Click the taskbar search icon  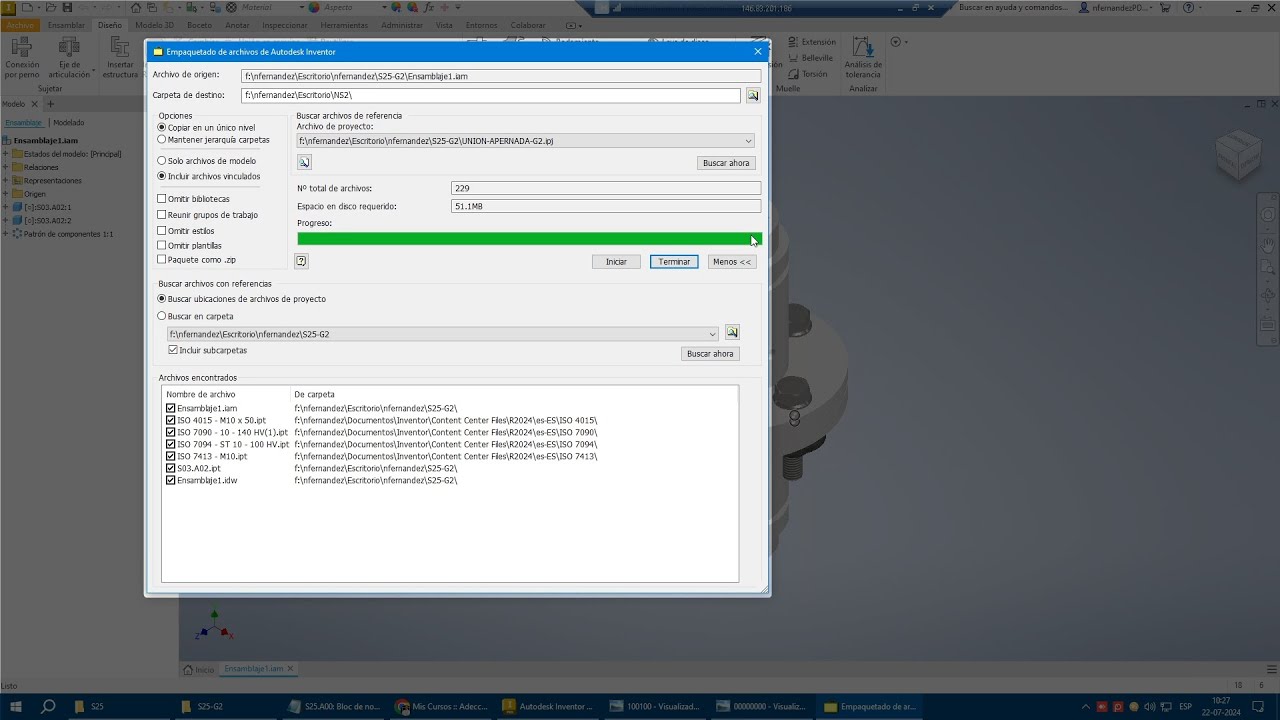(48, 706)
